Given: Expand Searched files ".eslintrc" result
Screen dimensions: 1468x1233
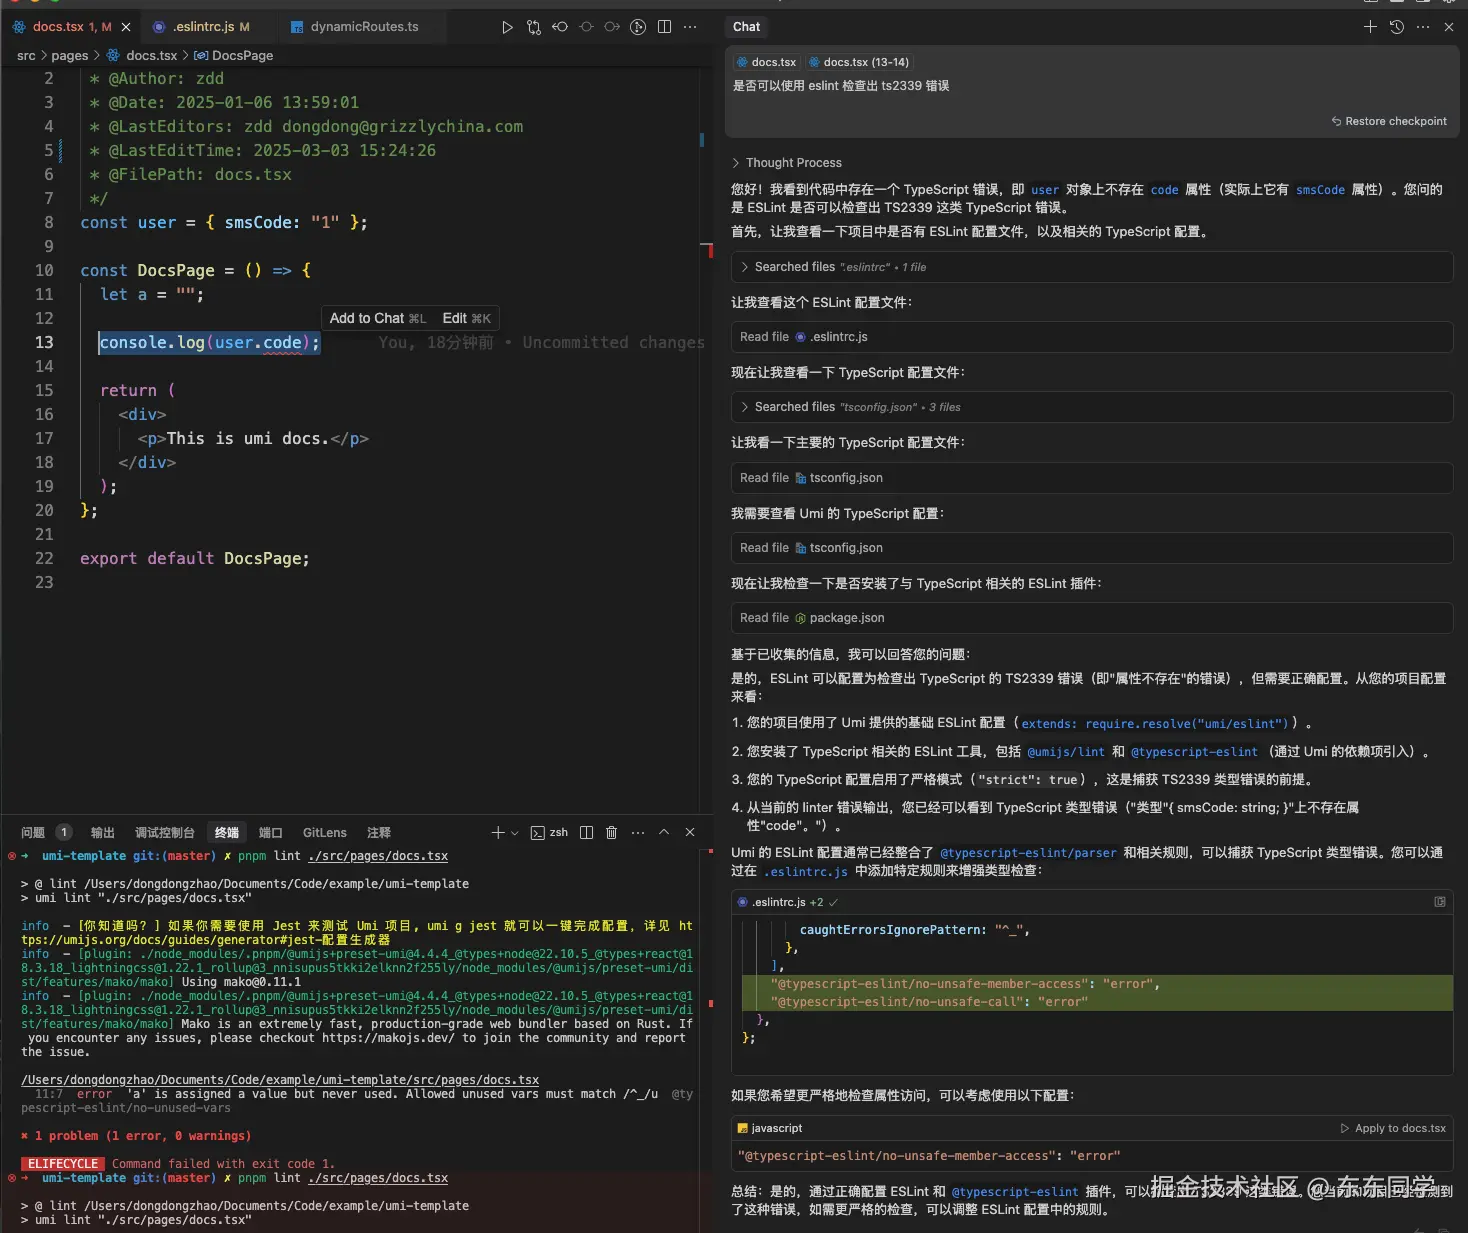Looking at the screenshot, I should tap(1092, 267).
